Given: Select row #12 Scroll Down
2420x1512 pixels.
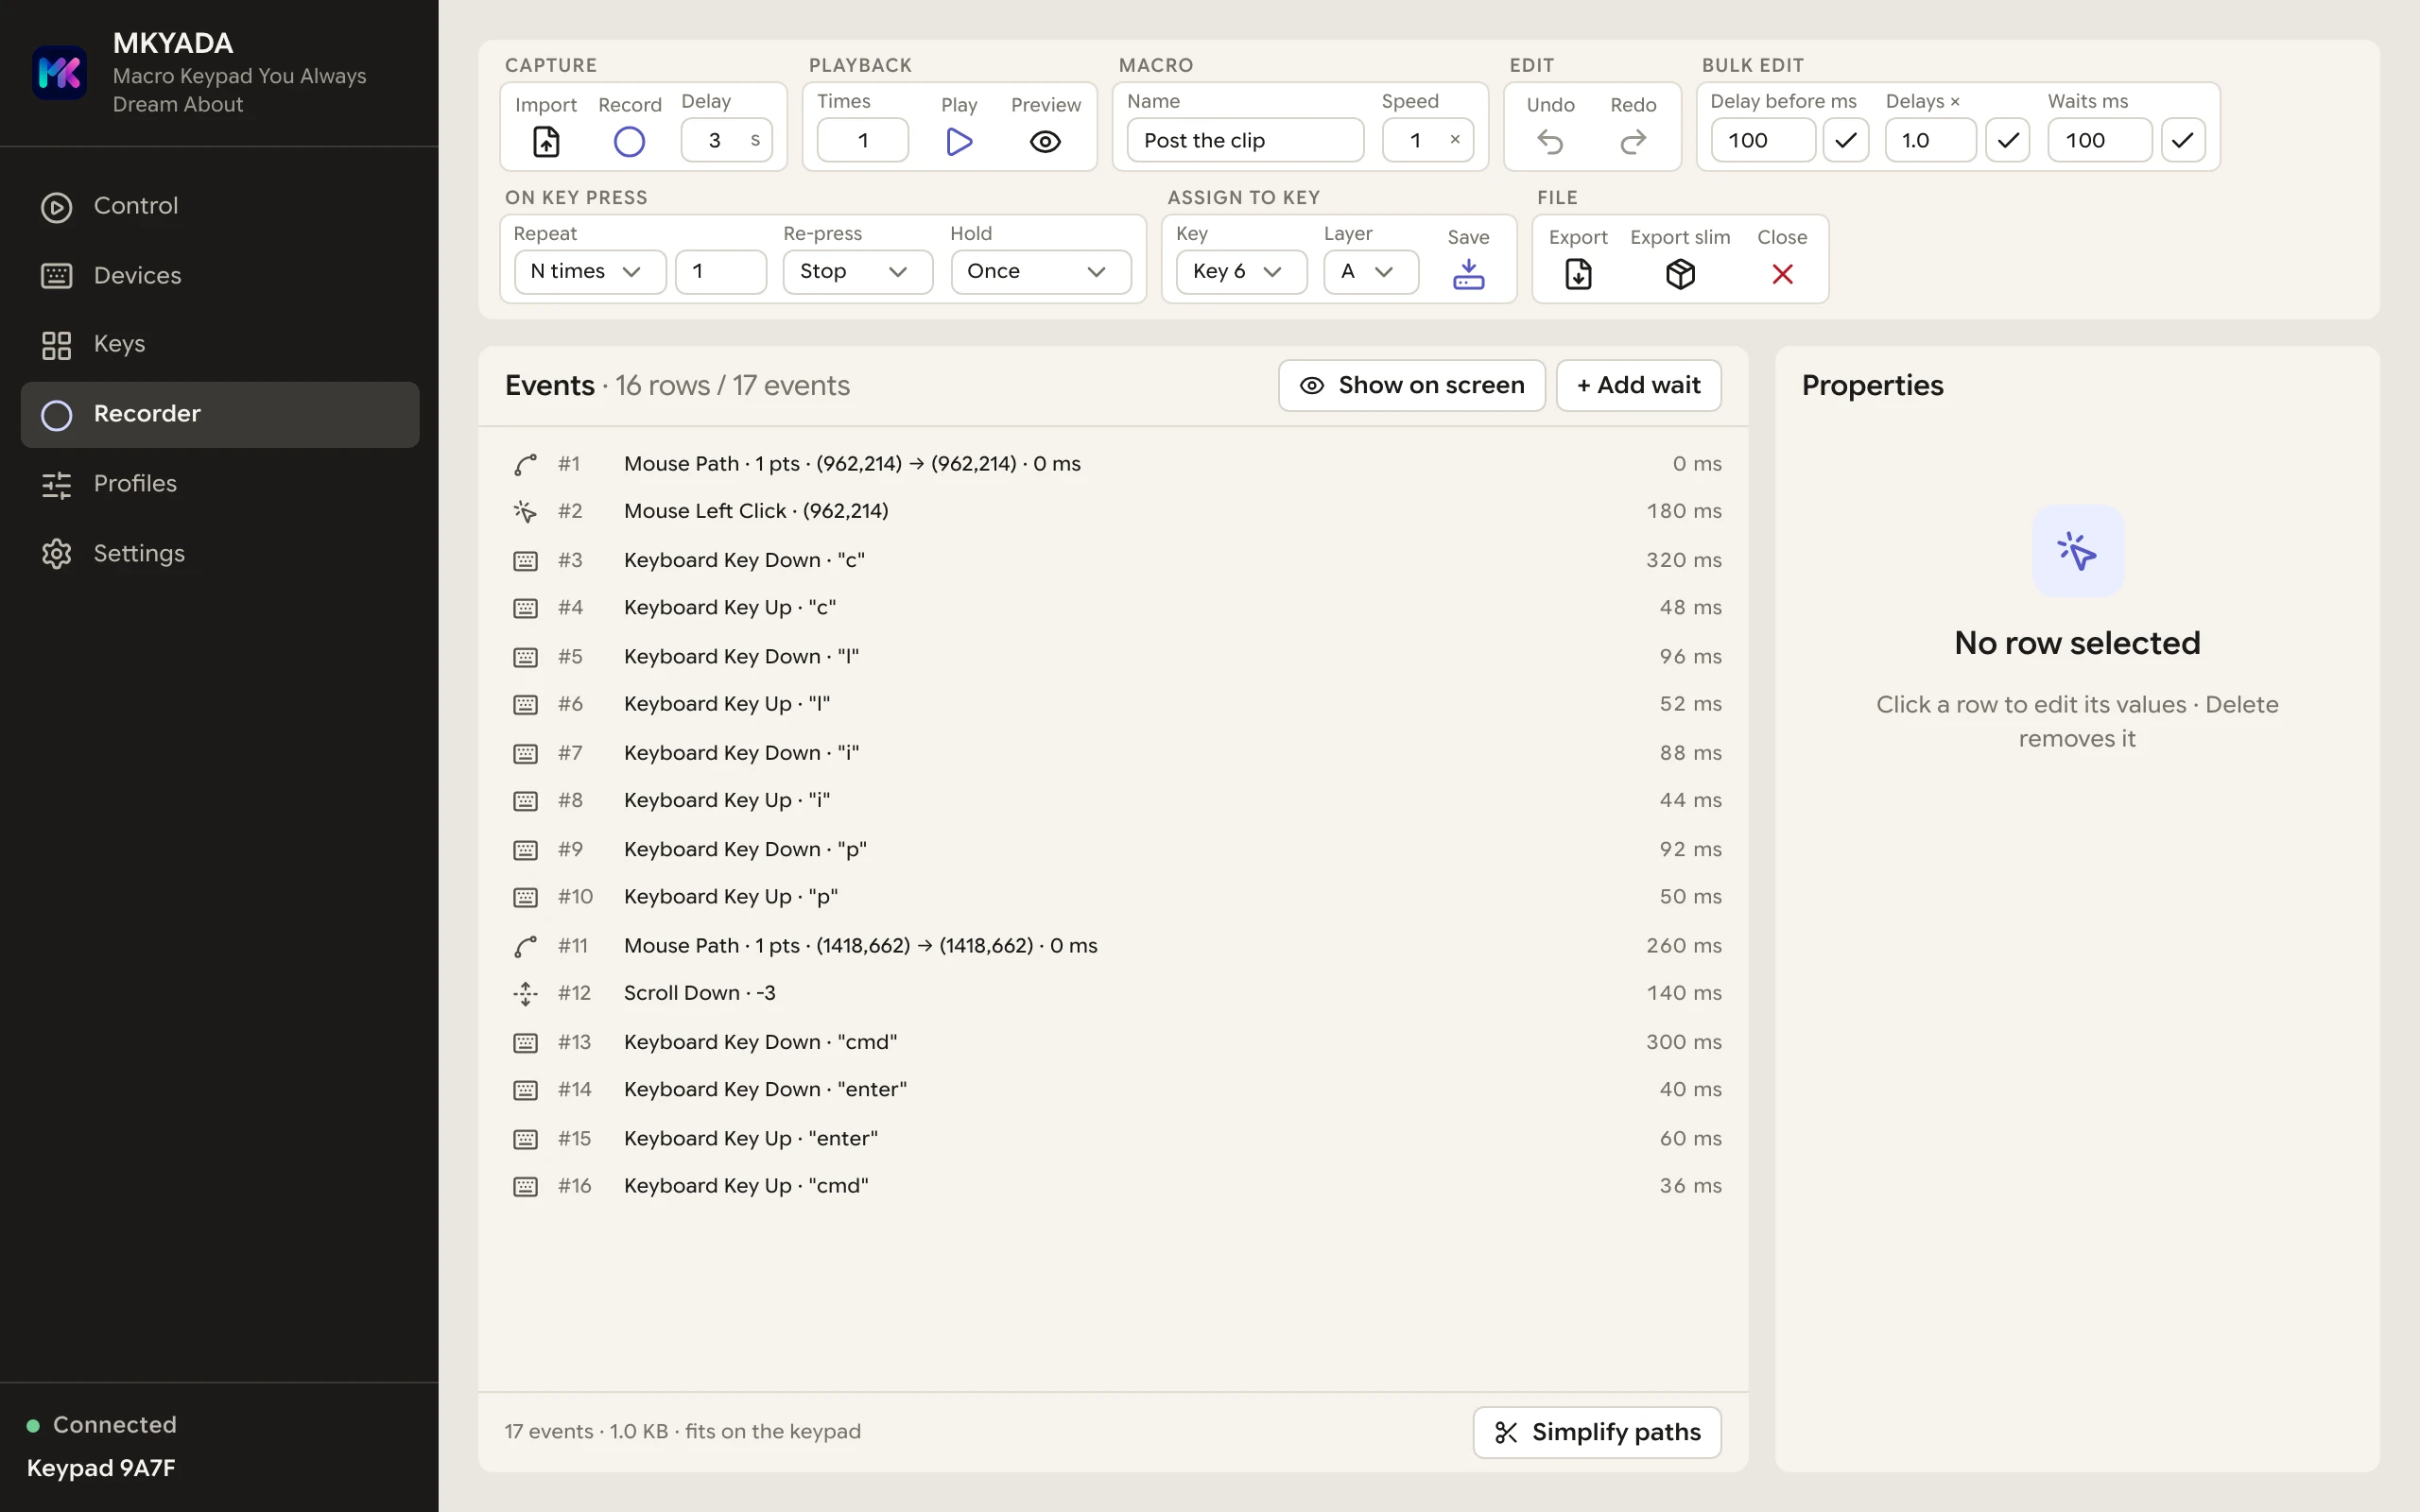Looking at the screenshot, I should [x=1113, y=993].
